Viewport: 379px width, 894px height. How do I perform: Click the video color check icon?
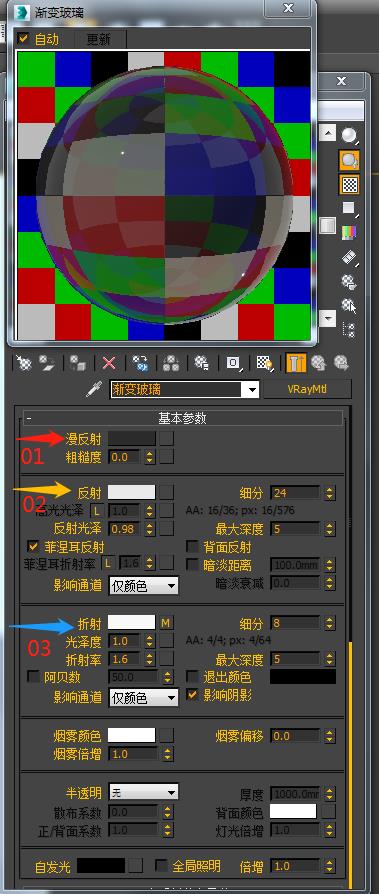point(349,233)
